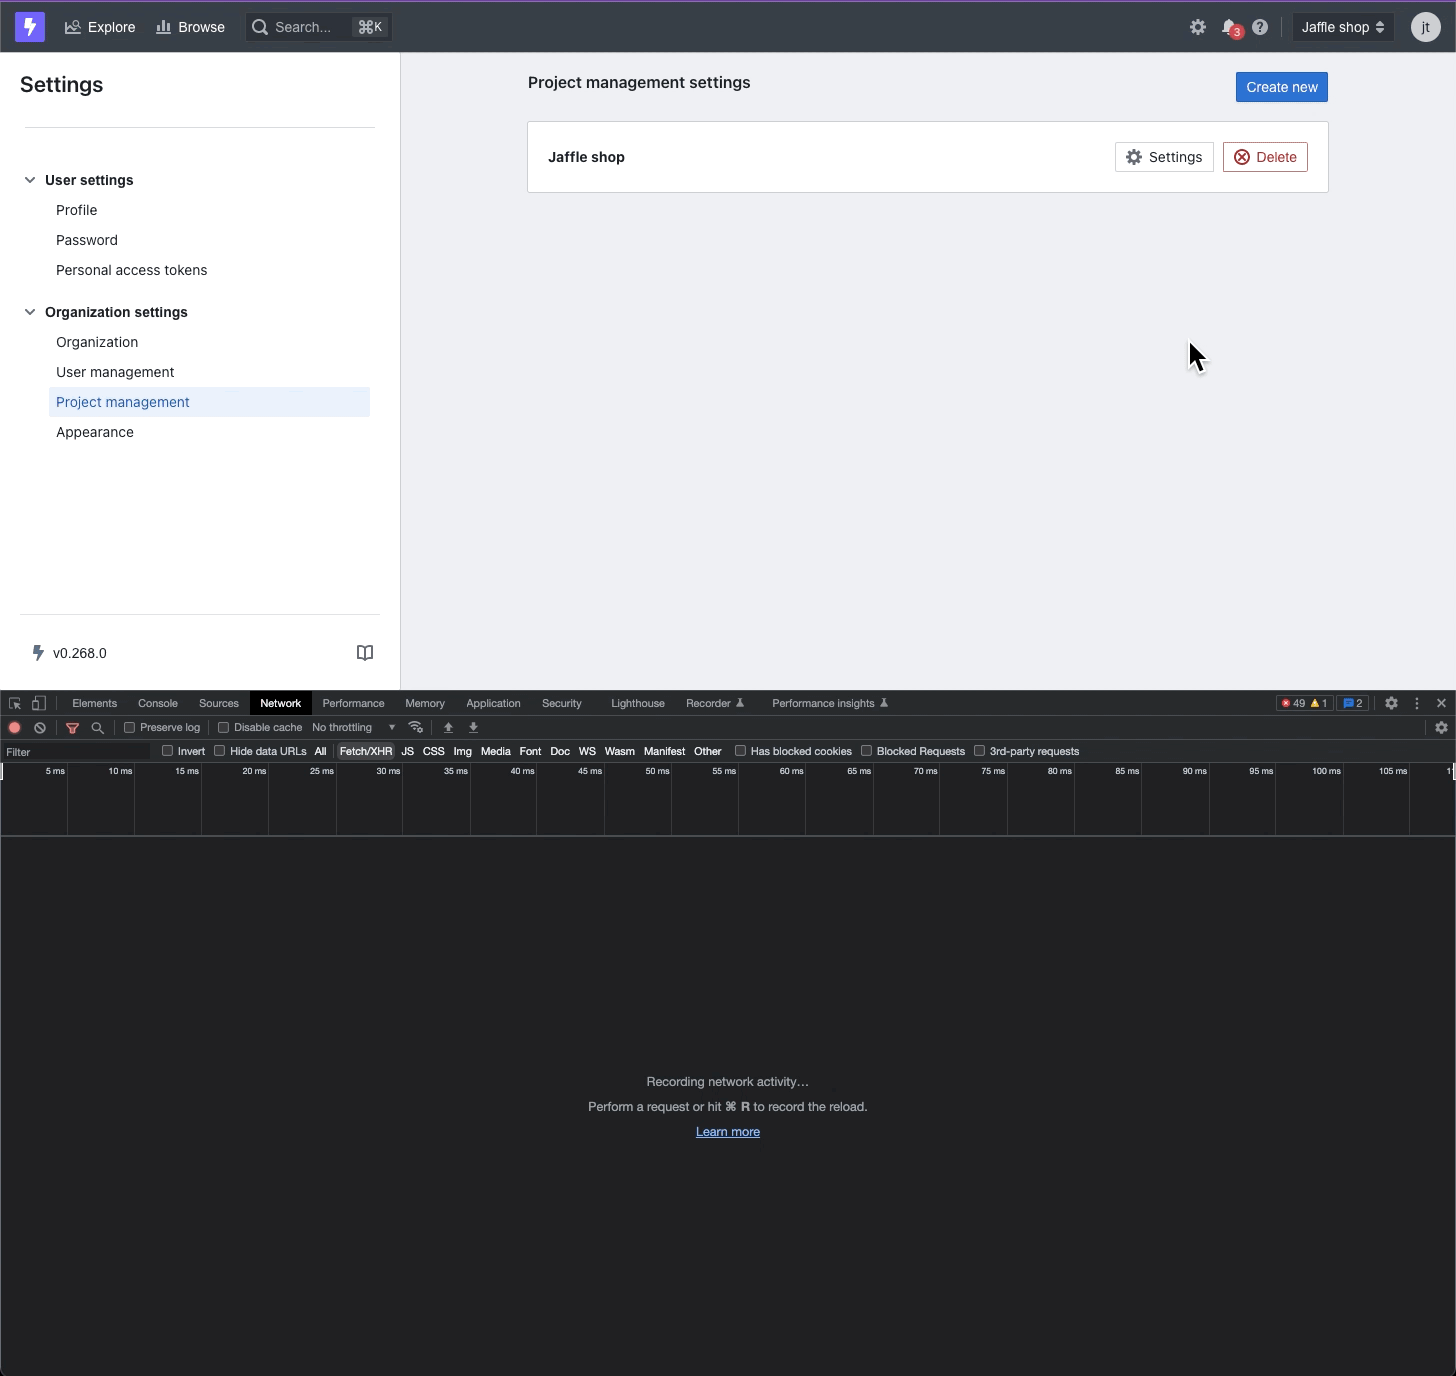Switch to the Console tab in DevTools
1456x1376 pixels.
(x=157, y=703)
